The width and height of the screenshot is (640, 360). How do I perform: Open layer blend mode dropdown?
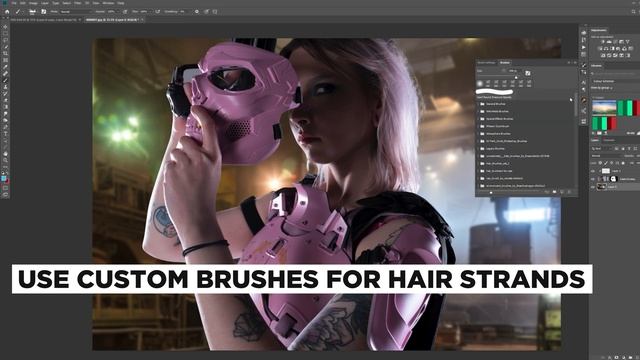click(x=607, y=156)
